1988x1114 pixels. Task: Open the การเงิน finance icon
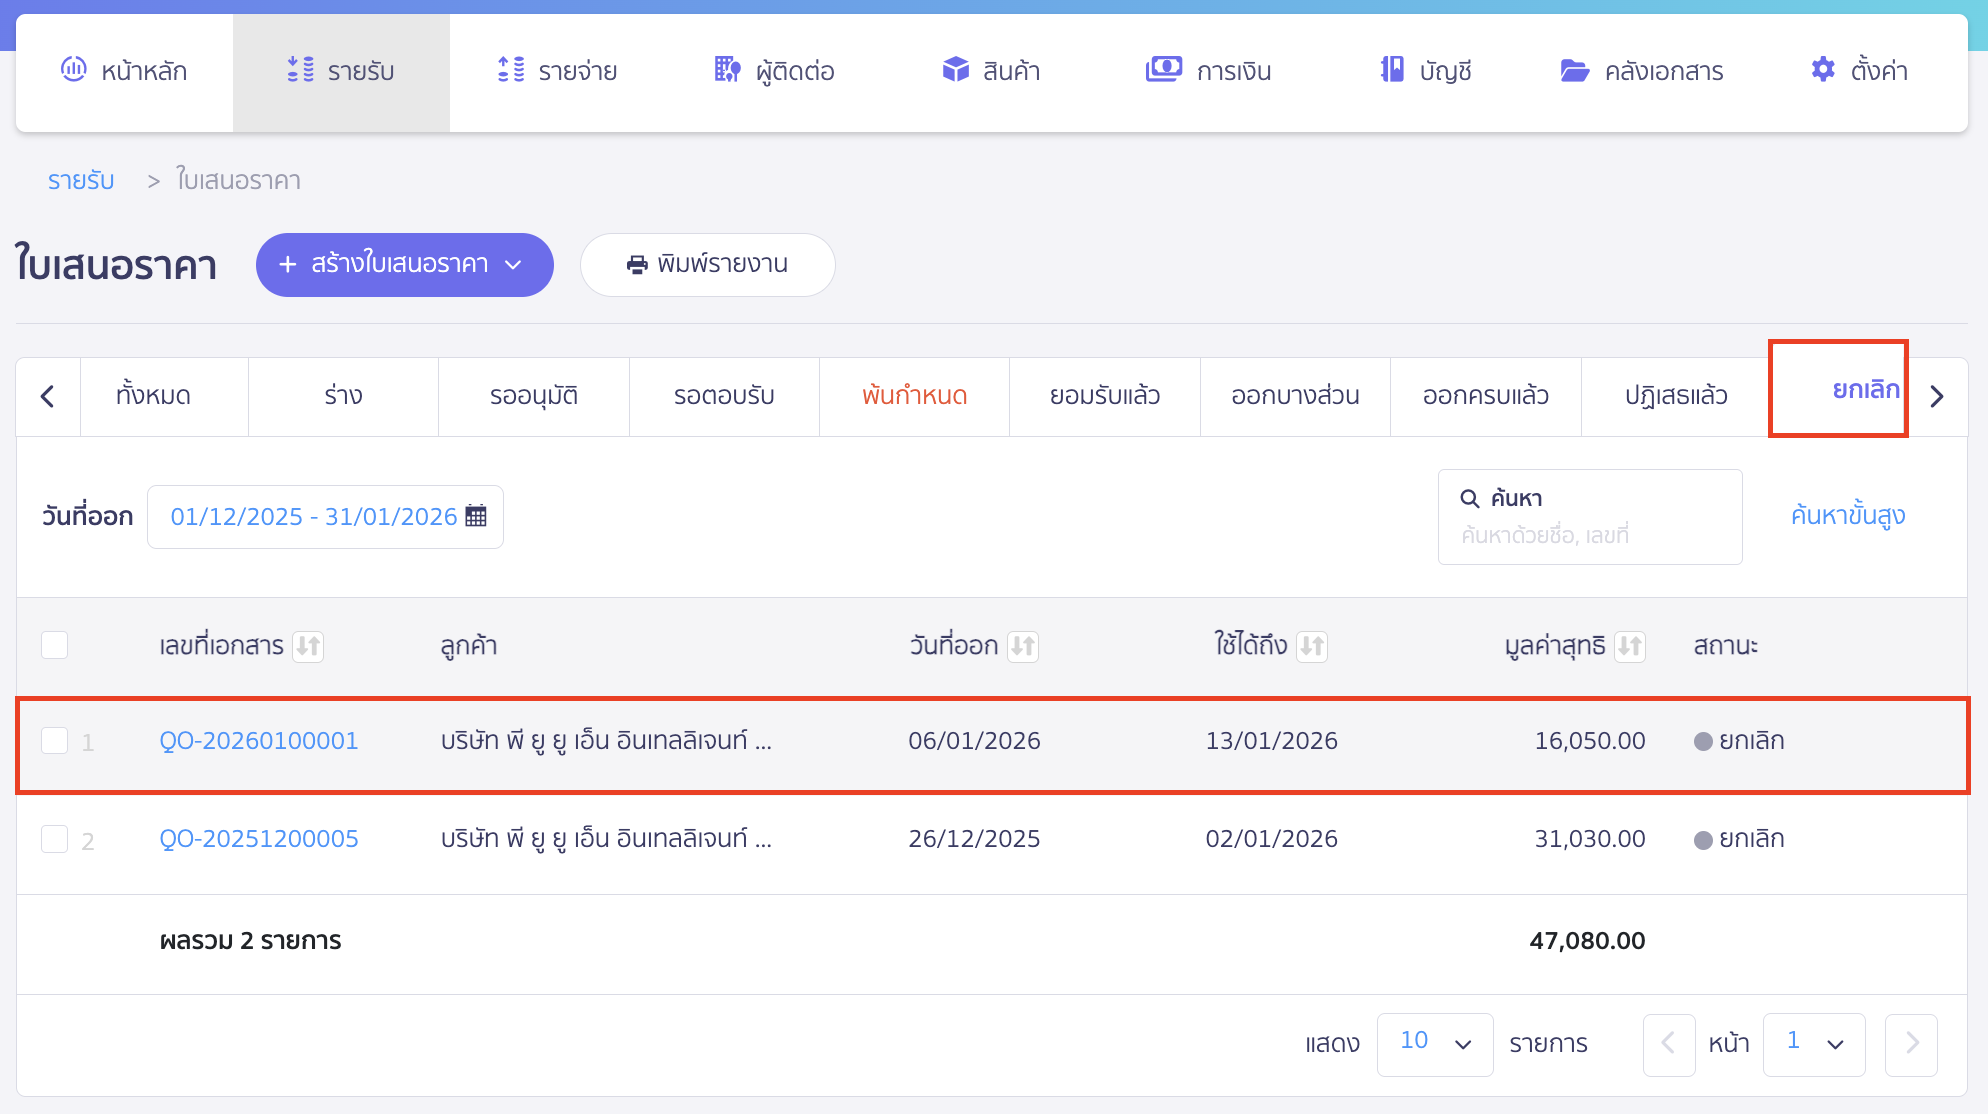(1163, 70)
